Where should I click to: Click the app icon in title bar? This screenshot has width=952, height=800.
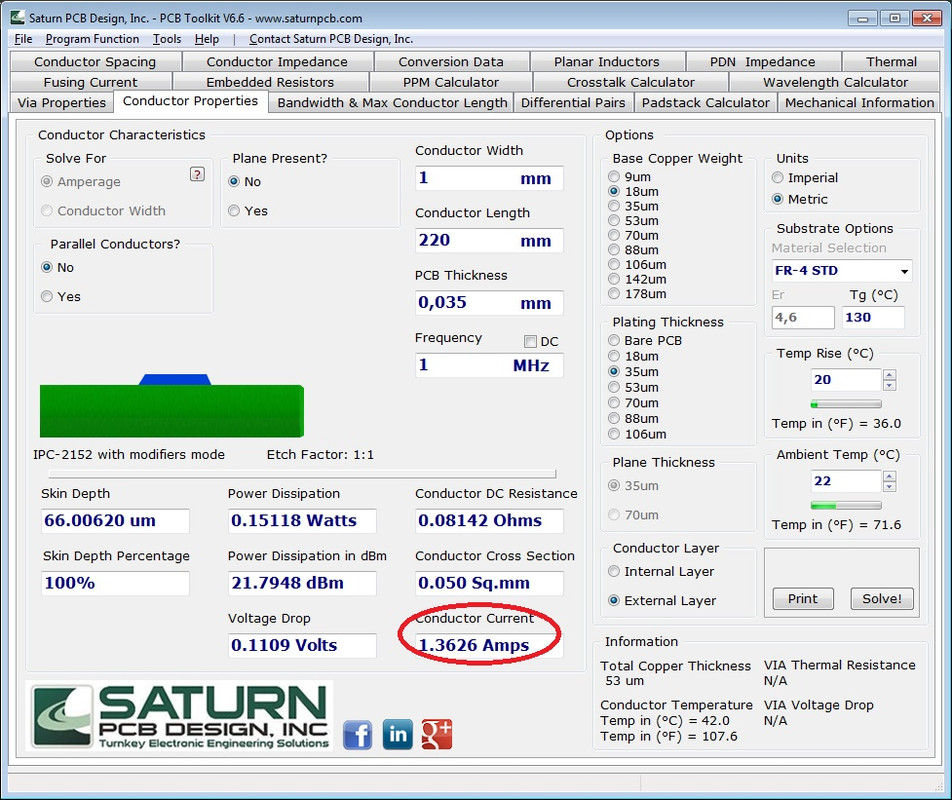click(18, 18)
